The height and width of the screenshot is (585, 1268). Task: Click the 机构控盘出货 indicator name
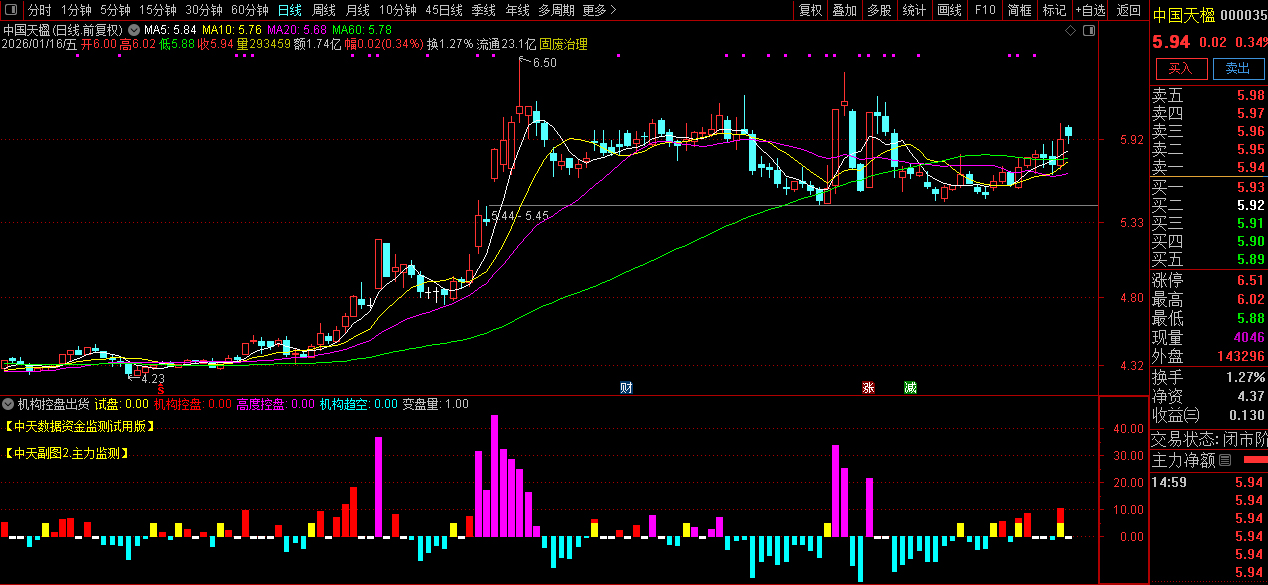point(53,405)
